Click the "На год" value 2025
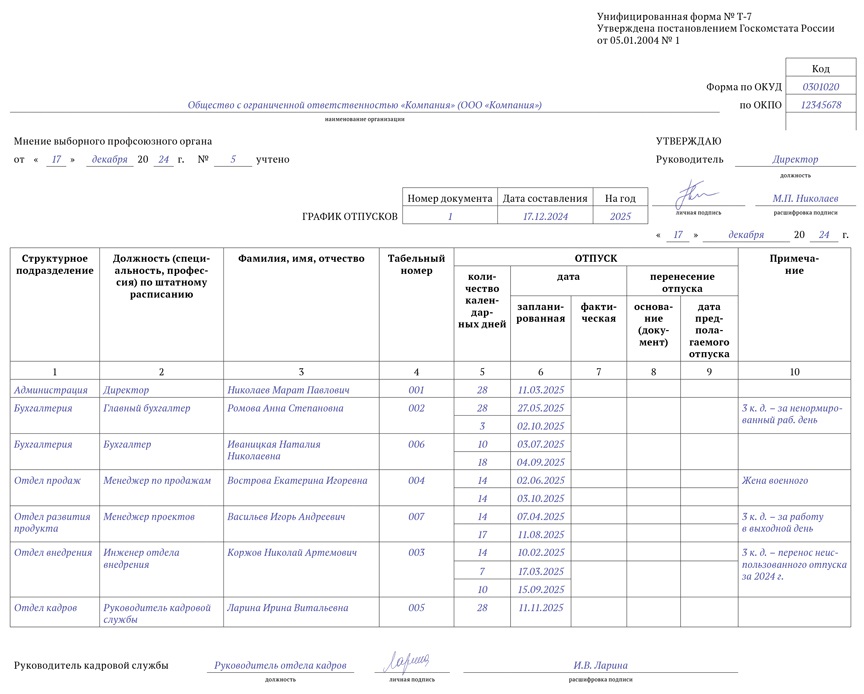Viewport: 864px width, 694px height. coord(620,216)
